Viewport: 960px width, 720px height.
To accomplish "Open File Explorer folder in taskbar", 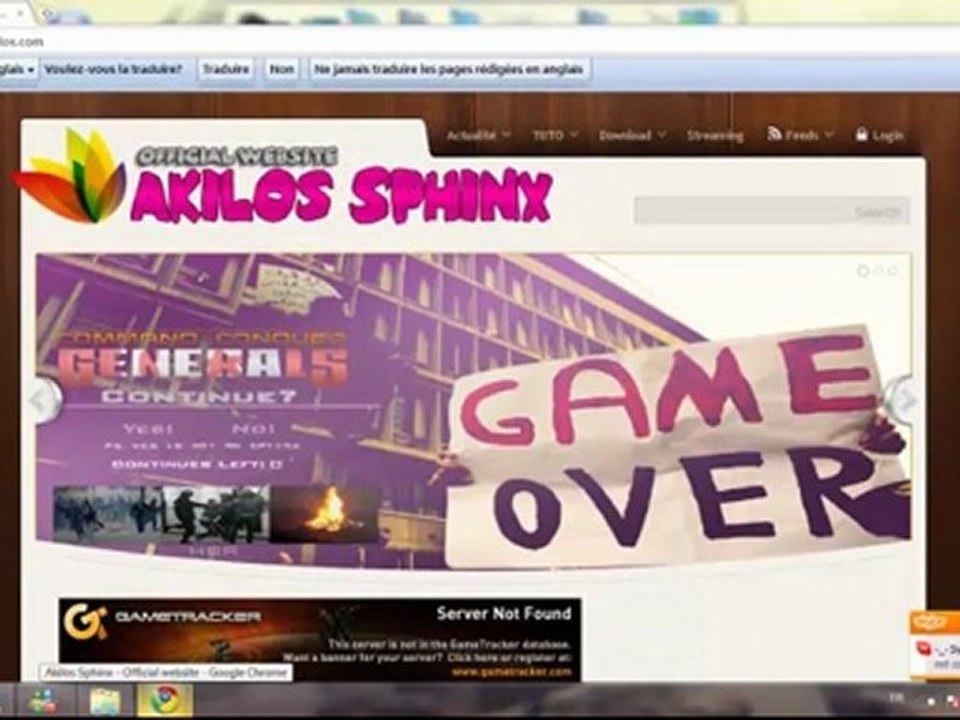I will [105, 702].
